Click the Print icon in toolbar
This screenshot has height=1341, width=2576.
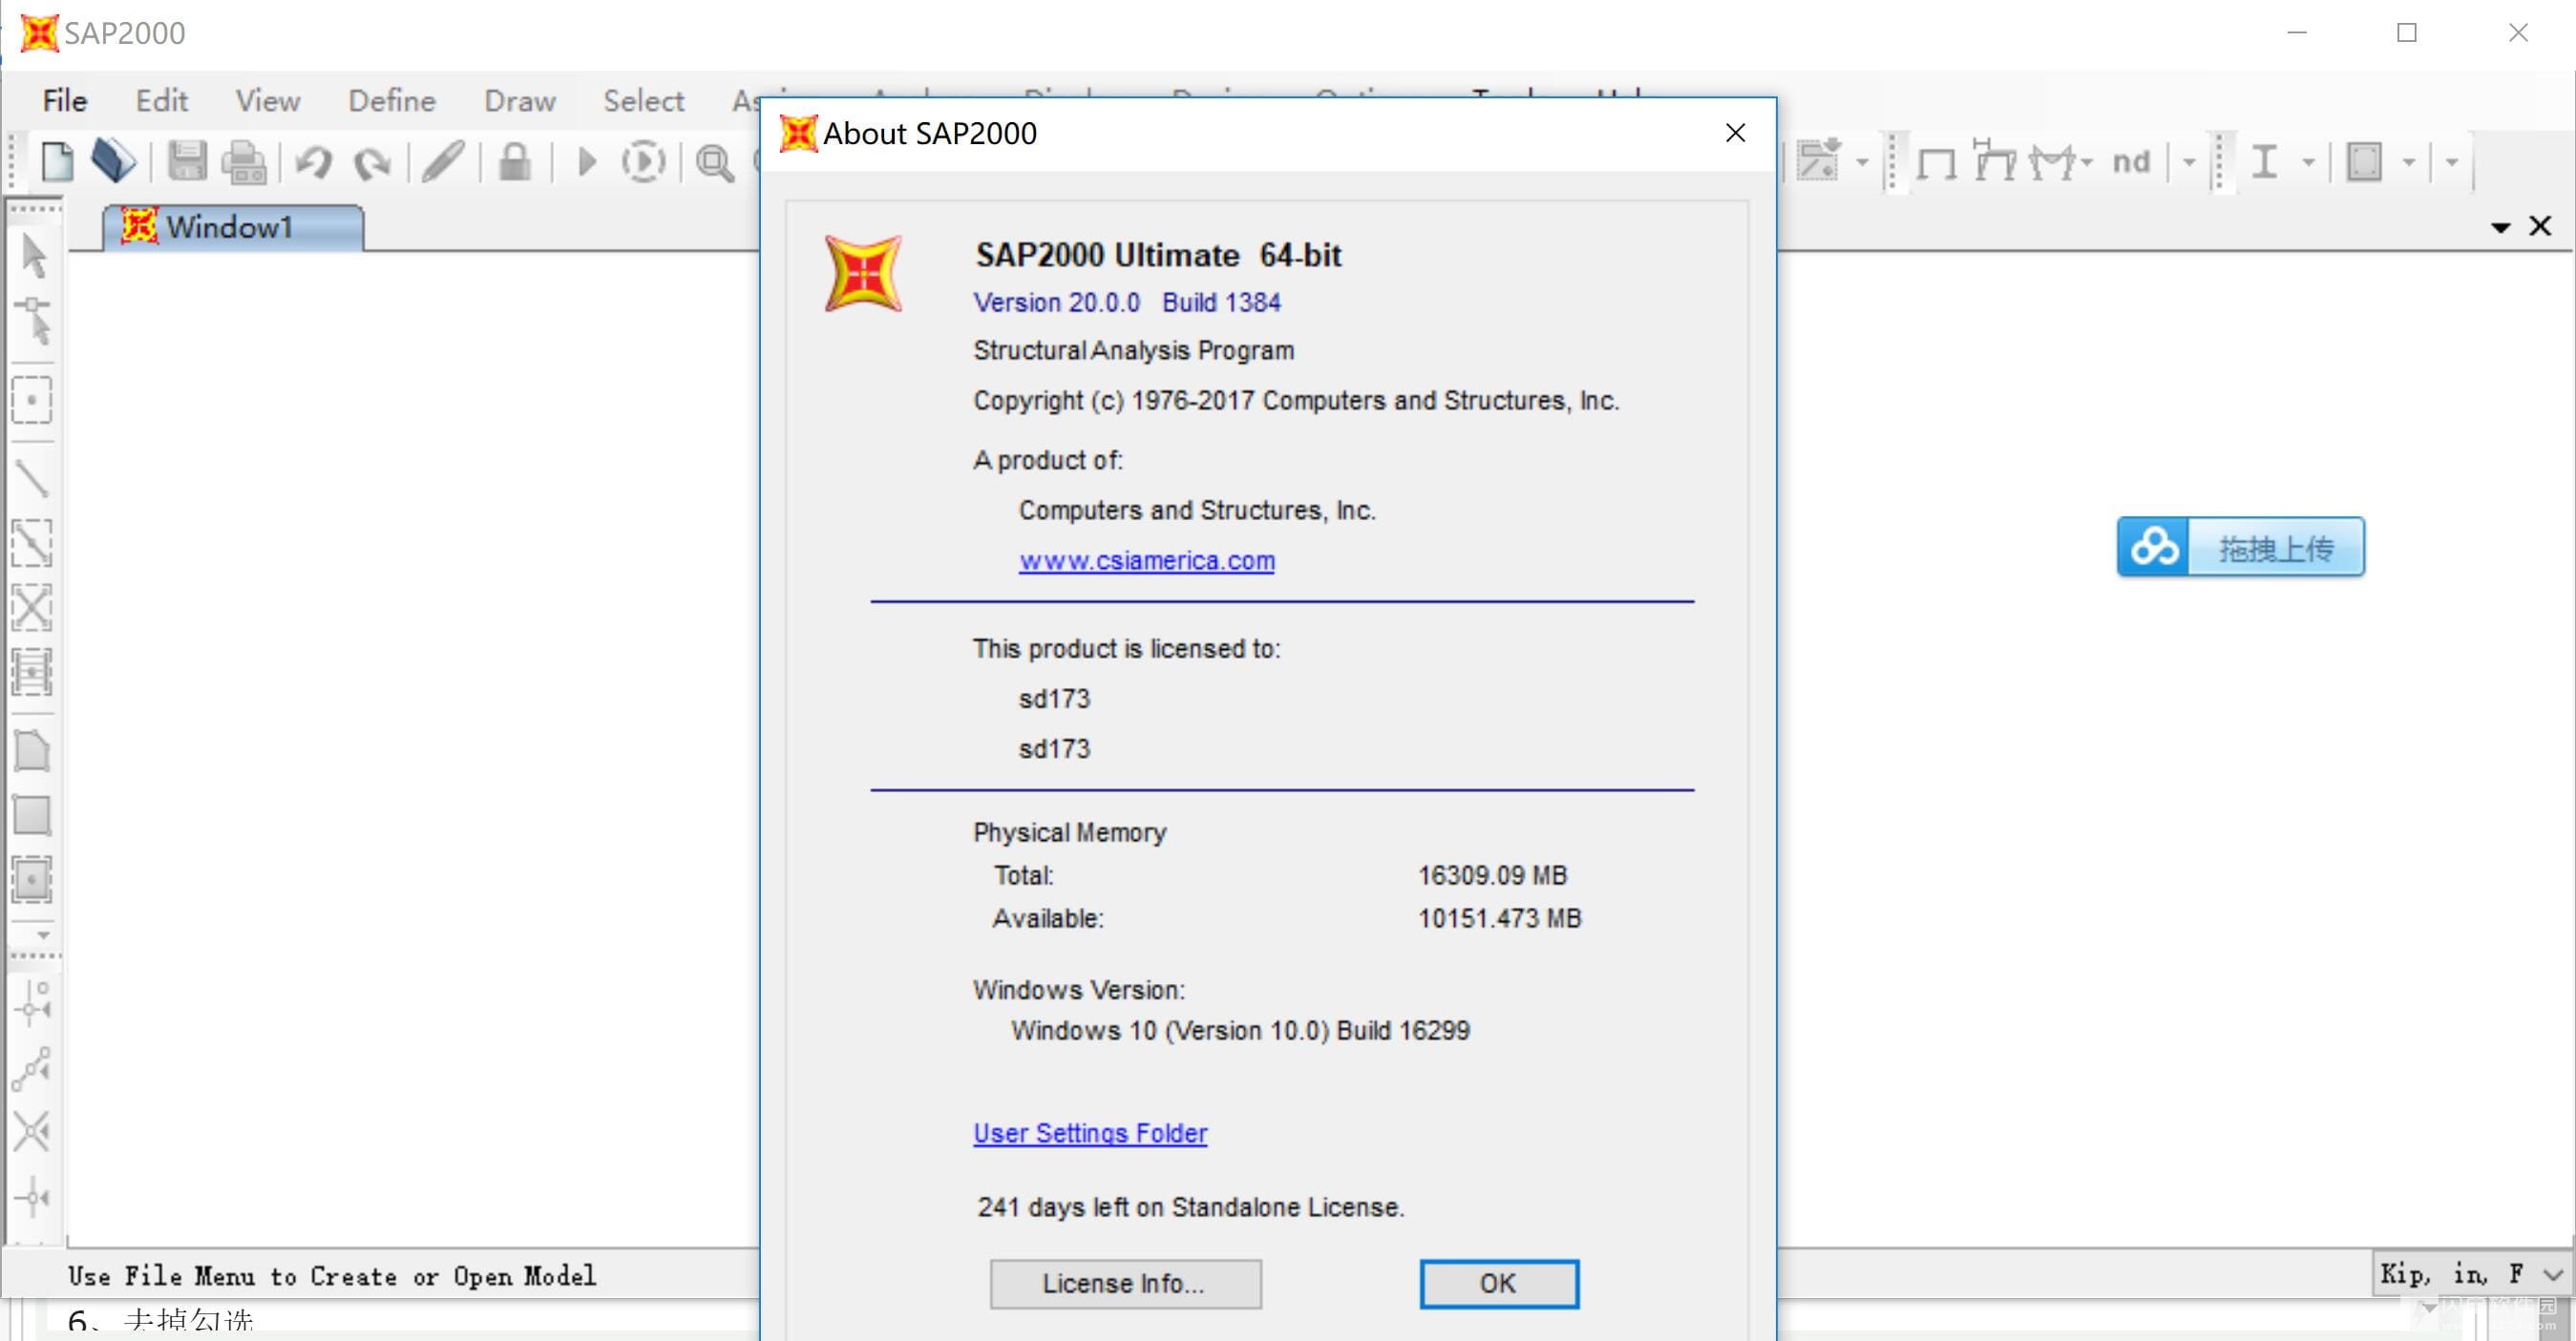click(x=245, y=162)
